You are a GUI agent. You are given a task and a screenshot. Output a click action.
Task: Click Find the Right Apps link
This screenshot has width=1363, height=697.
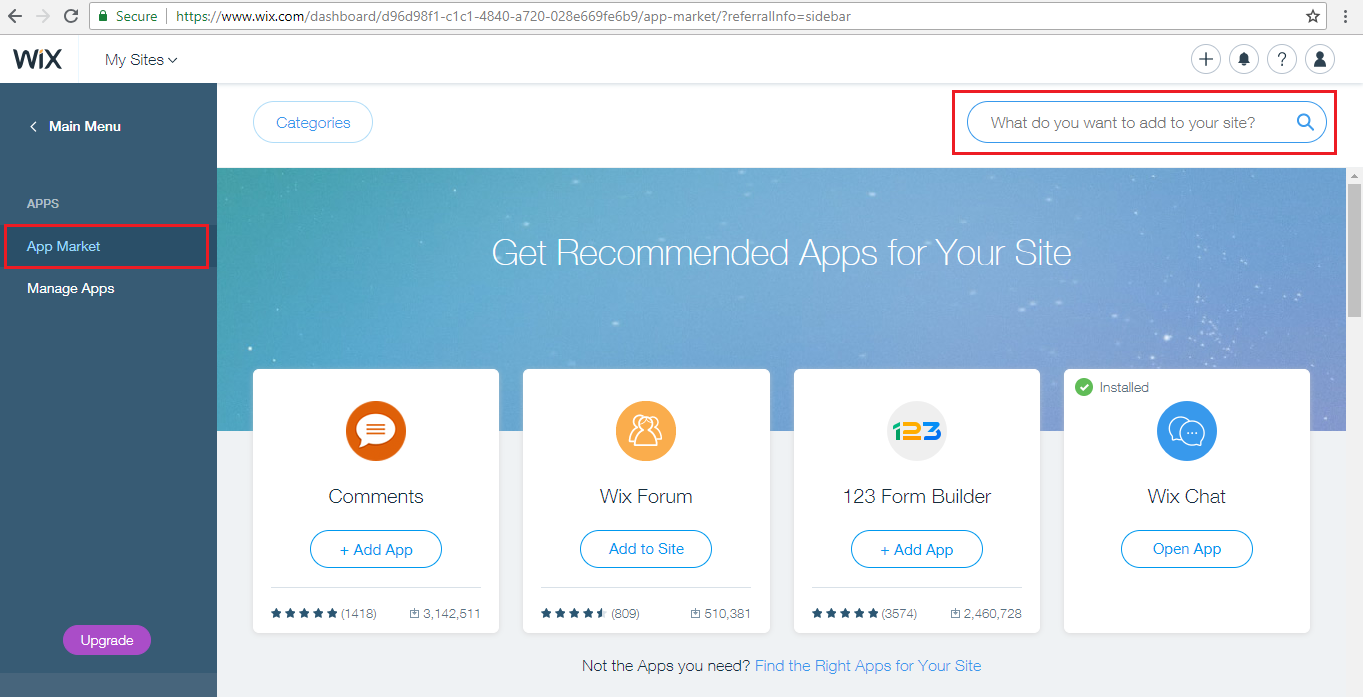pos(868,665)
